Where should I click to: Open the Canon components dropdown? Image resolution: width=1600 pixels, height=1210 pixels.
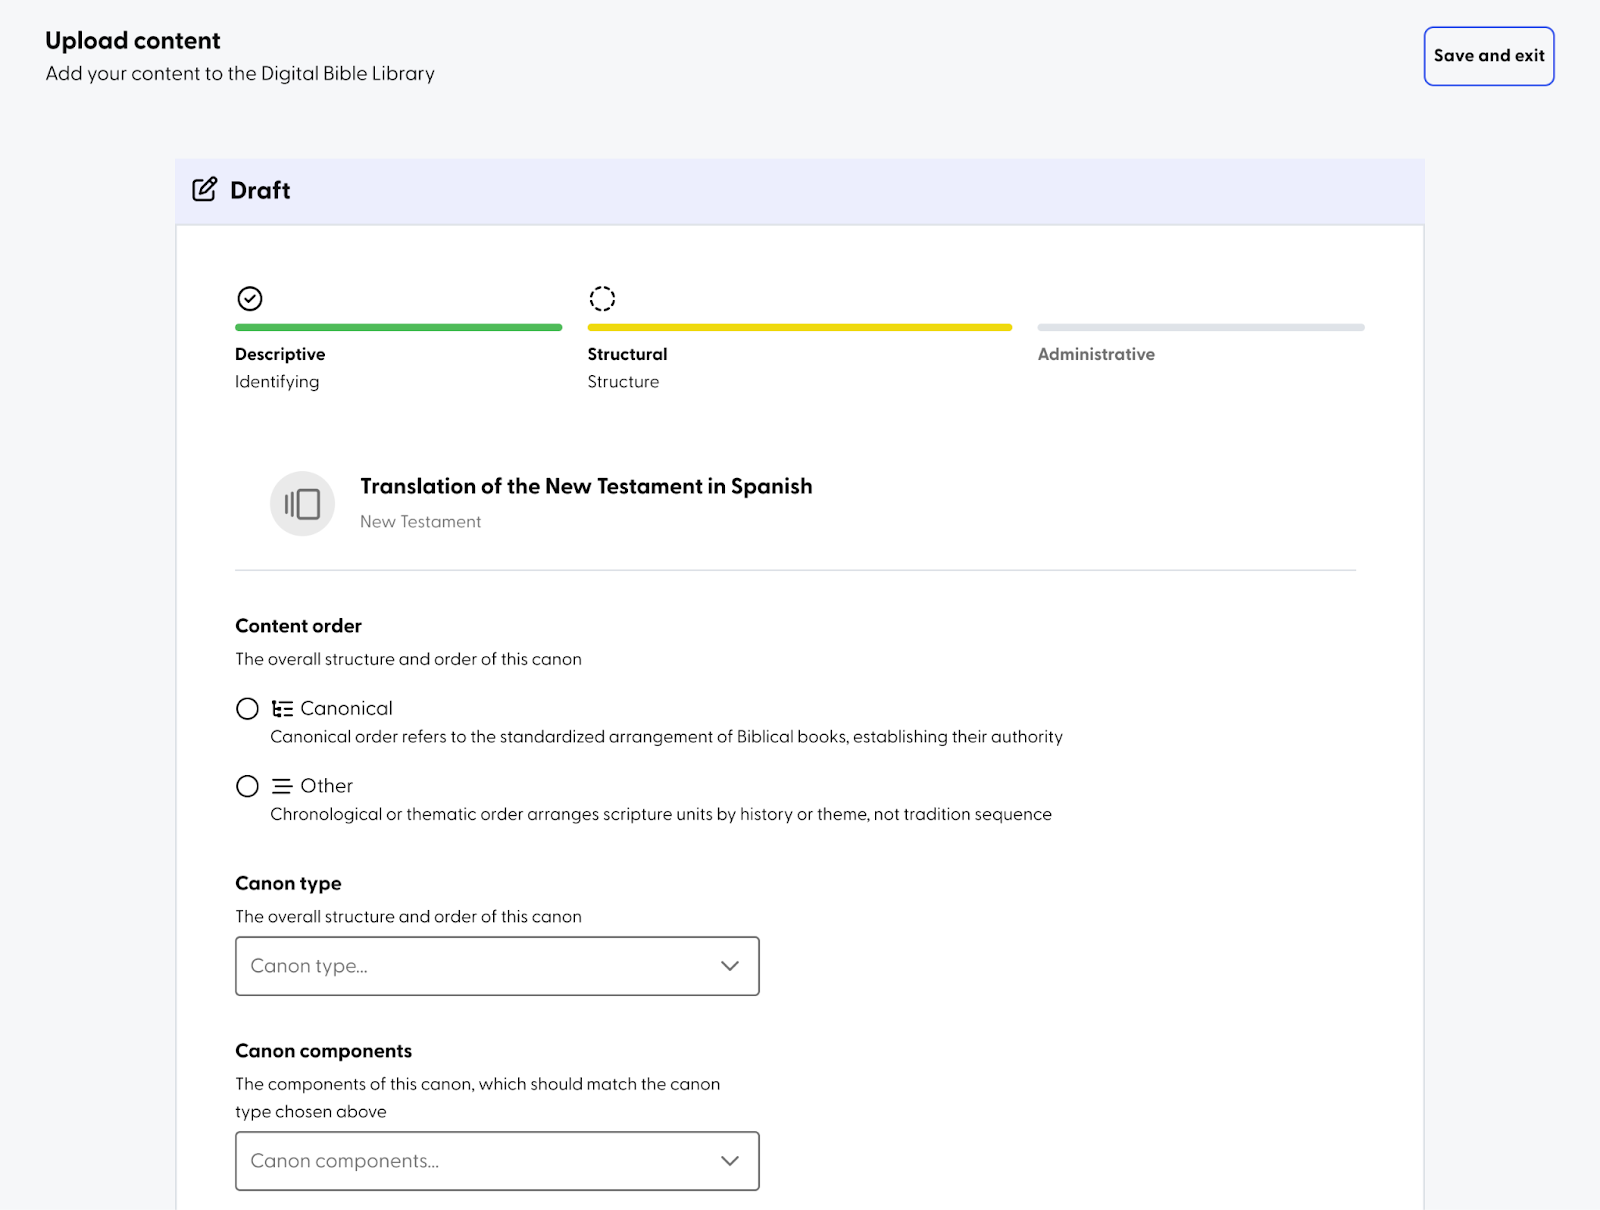[x=497, y=1161]
